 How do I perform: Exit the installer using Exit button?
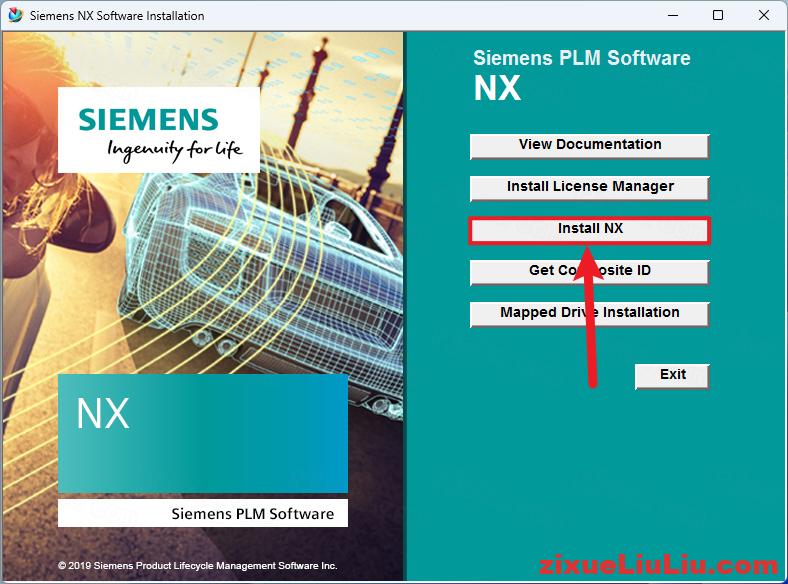click(x=672, y=375)
